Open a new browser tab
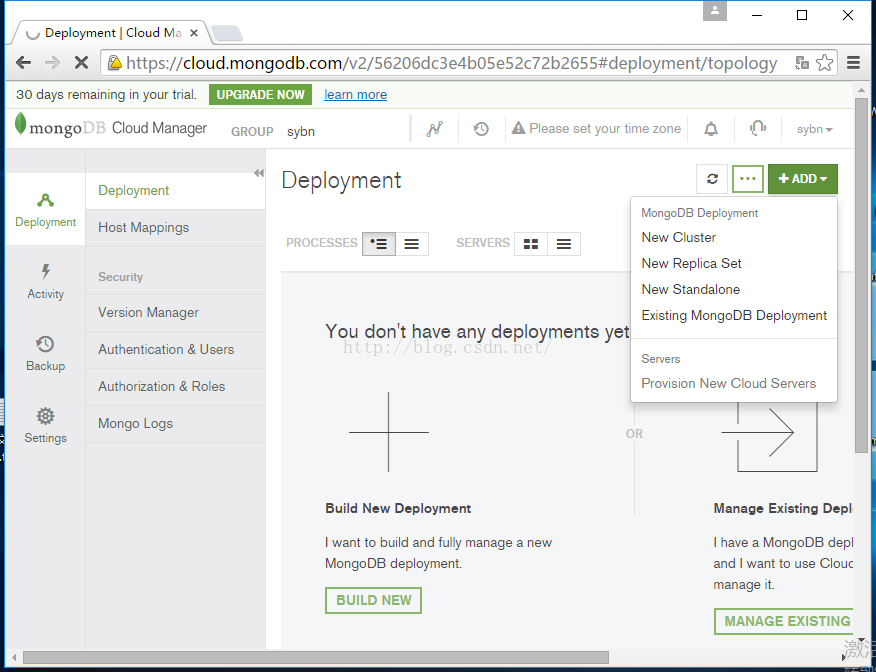This screenshot has width=876, height=672. pyautogui.click(x=227, y=33)
